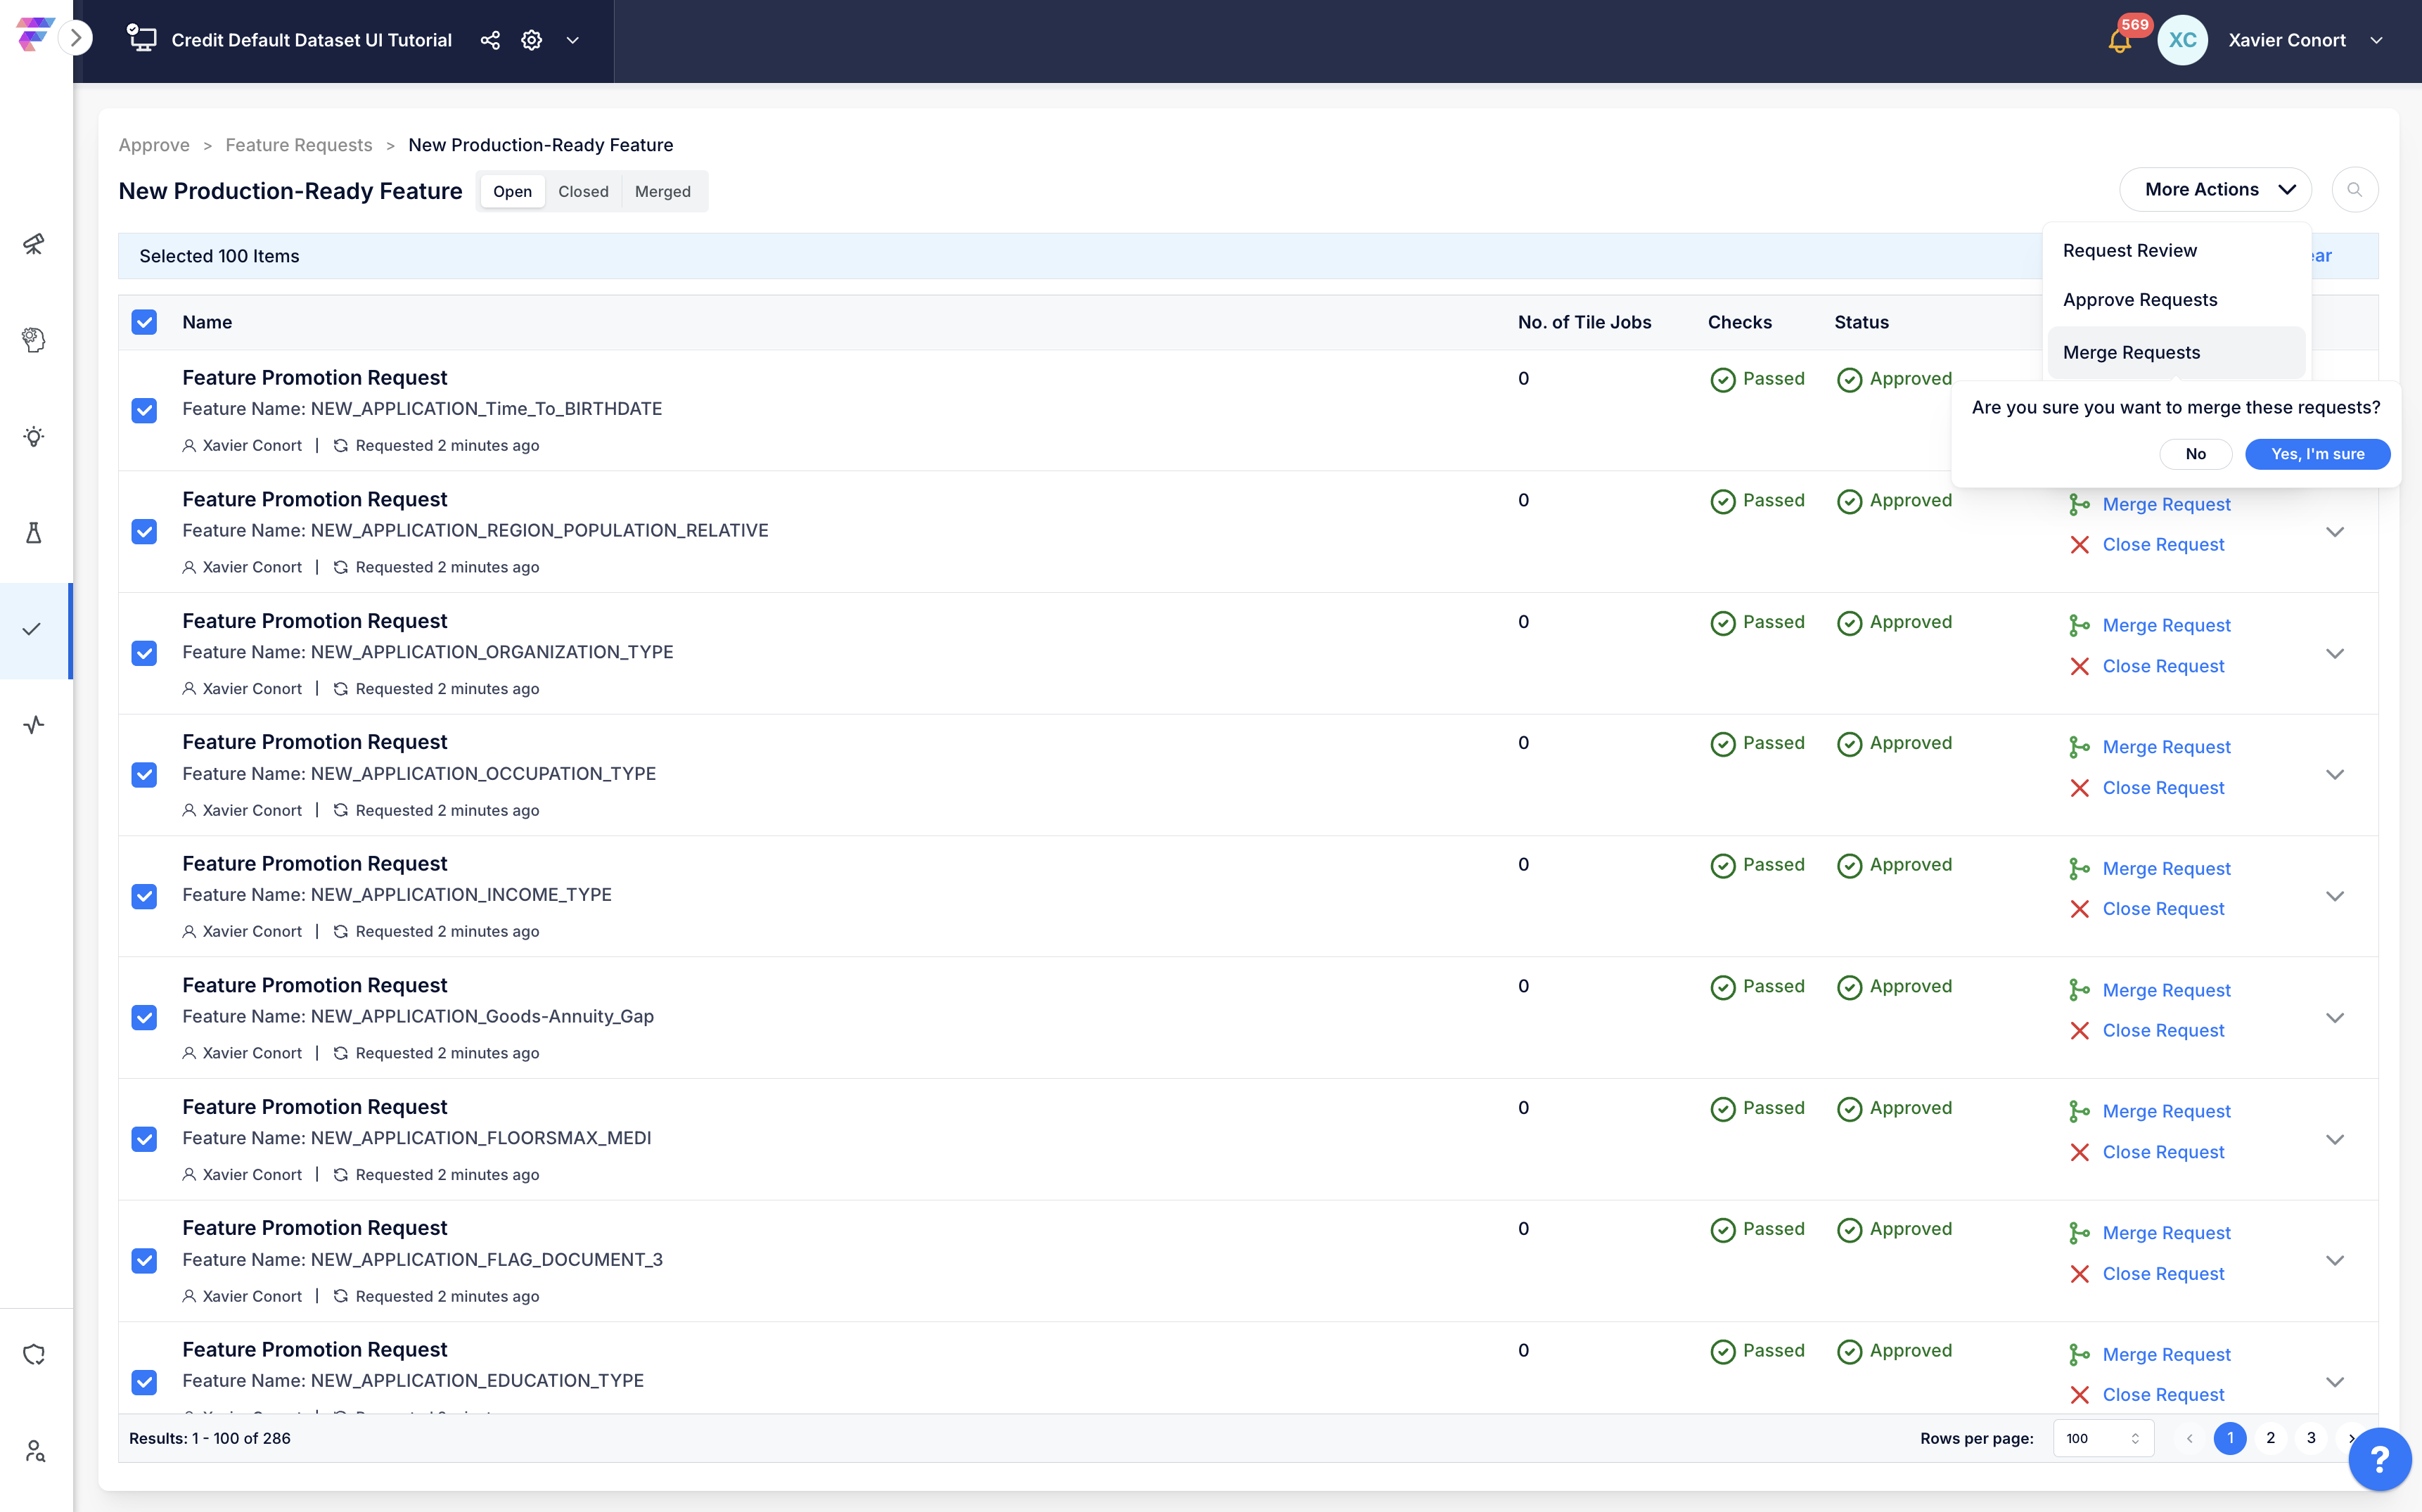The height and width of the screenshot is (1512, 2422).
Task: Uncheck the select-all checkbox in header
Action: tap(144, 322)
